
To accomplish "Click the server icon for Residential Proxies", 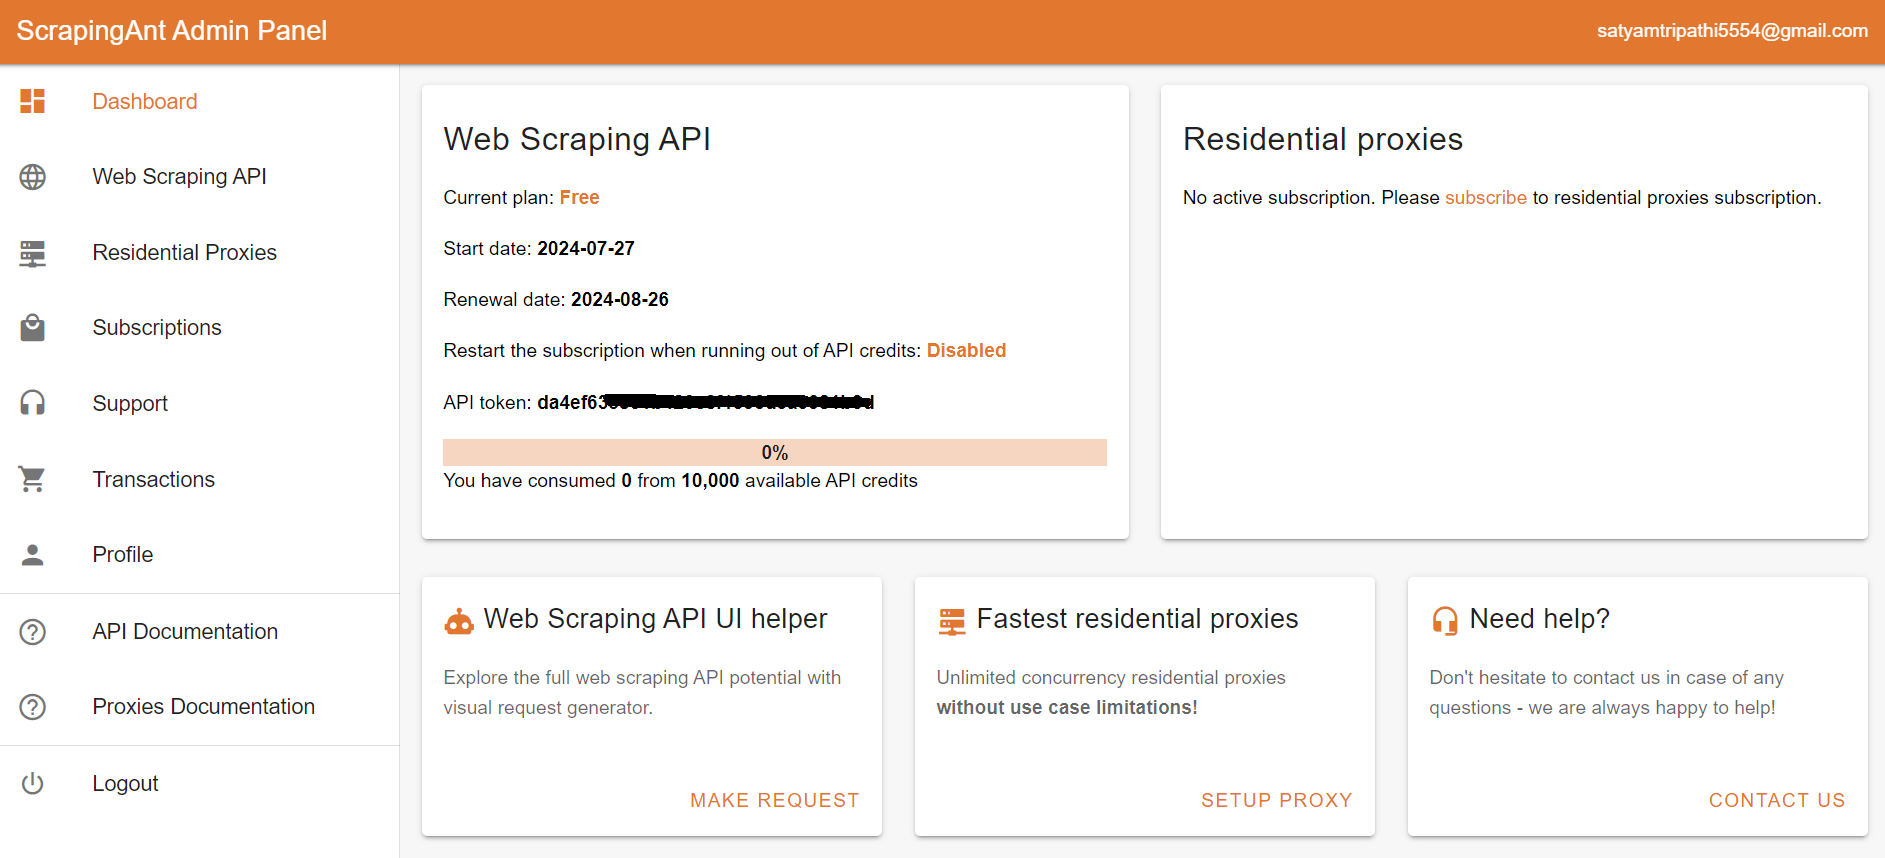I will point(32,253).
